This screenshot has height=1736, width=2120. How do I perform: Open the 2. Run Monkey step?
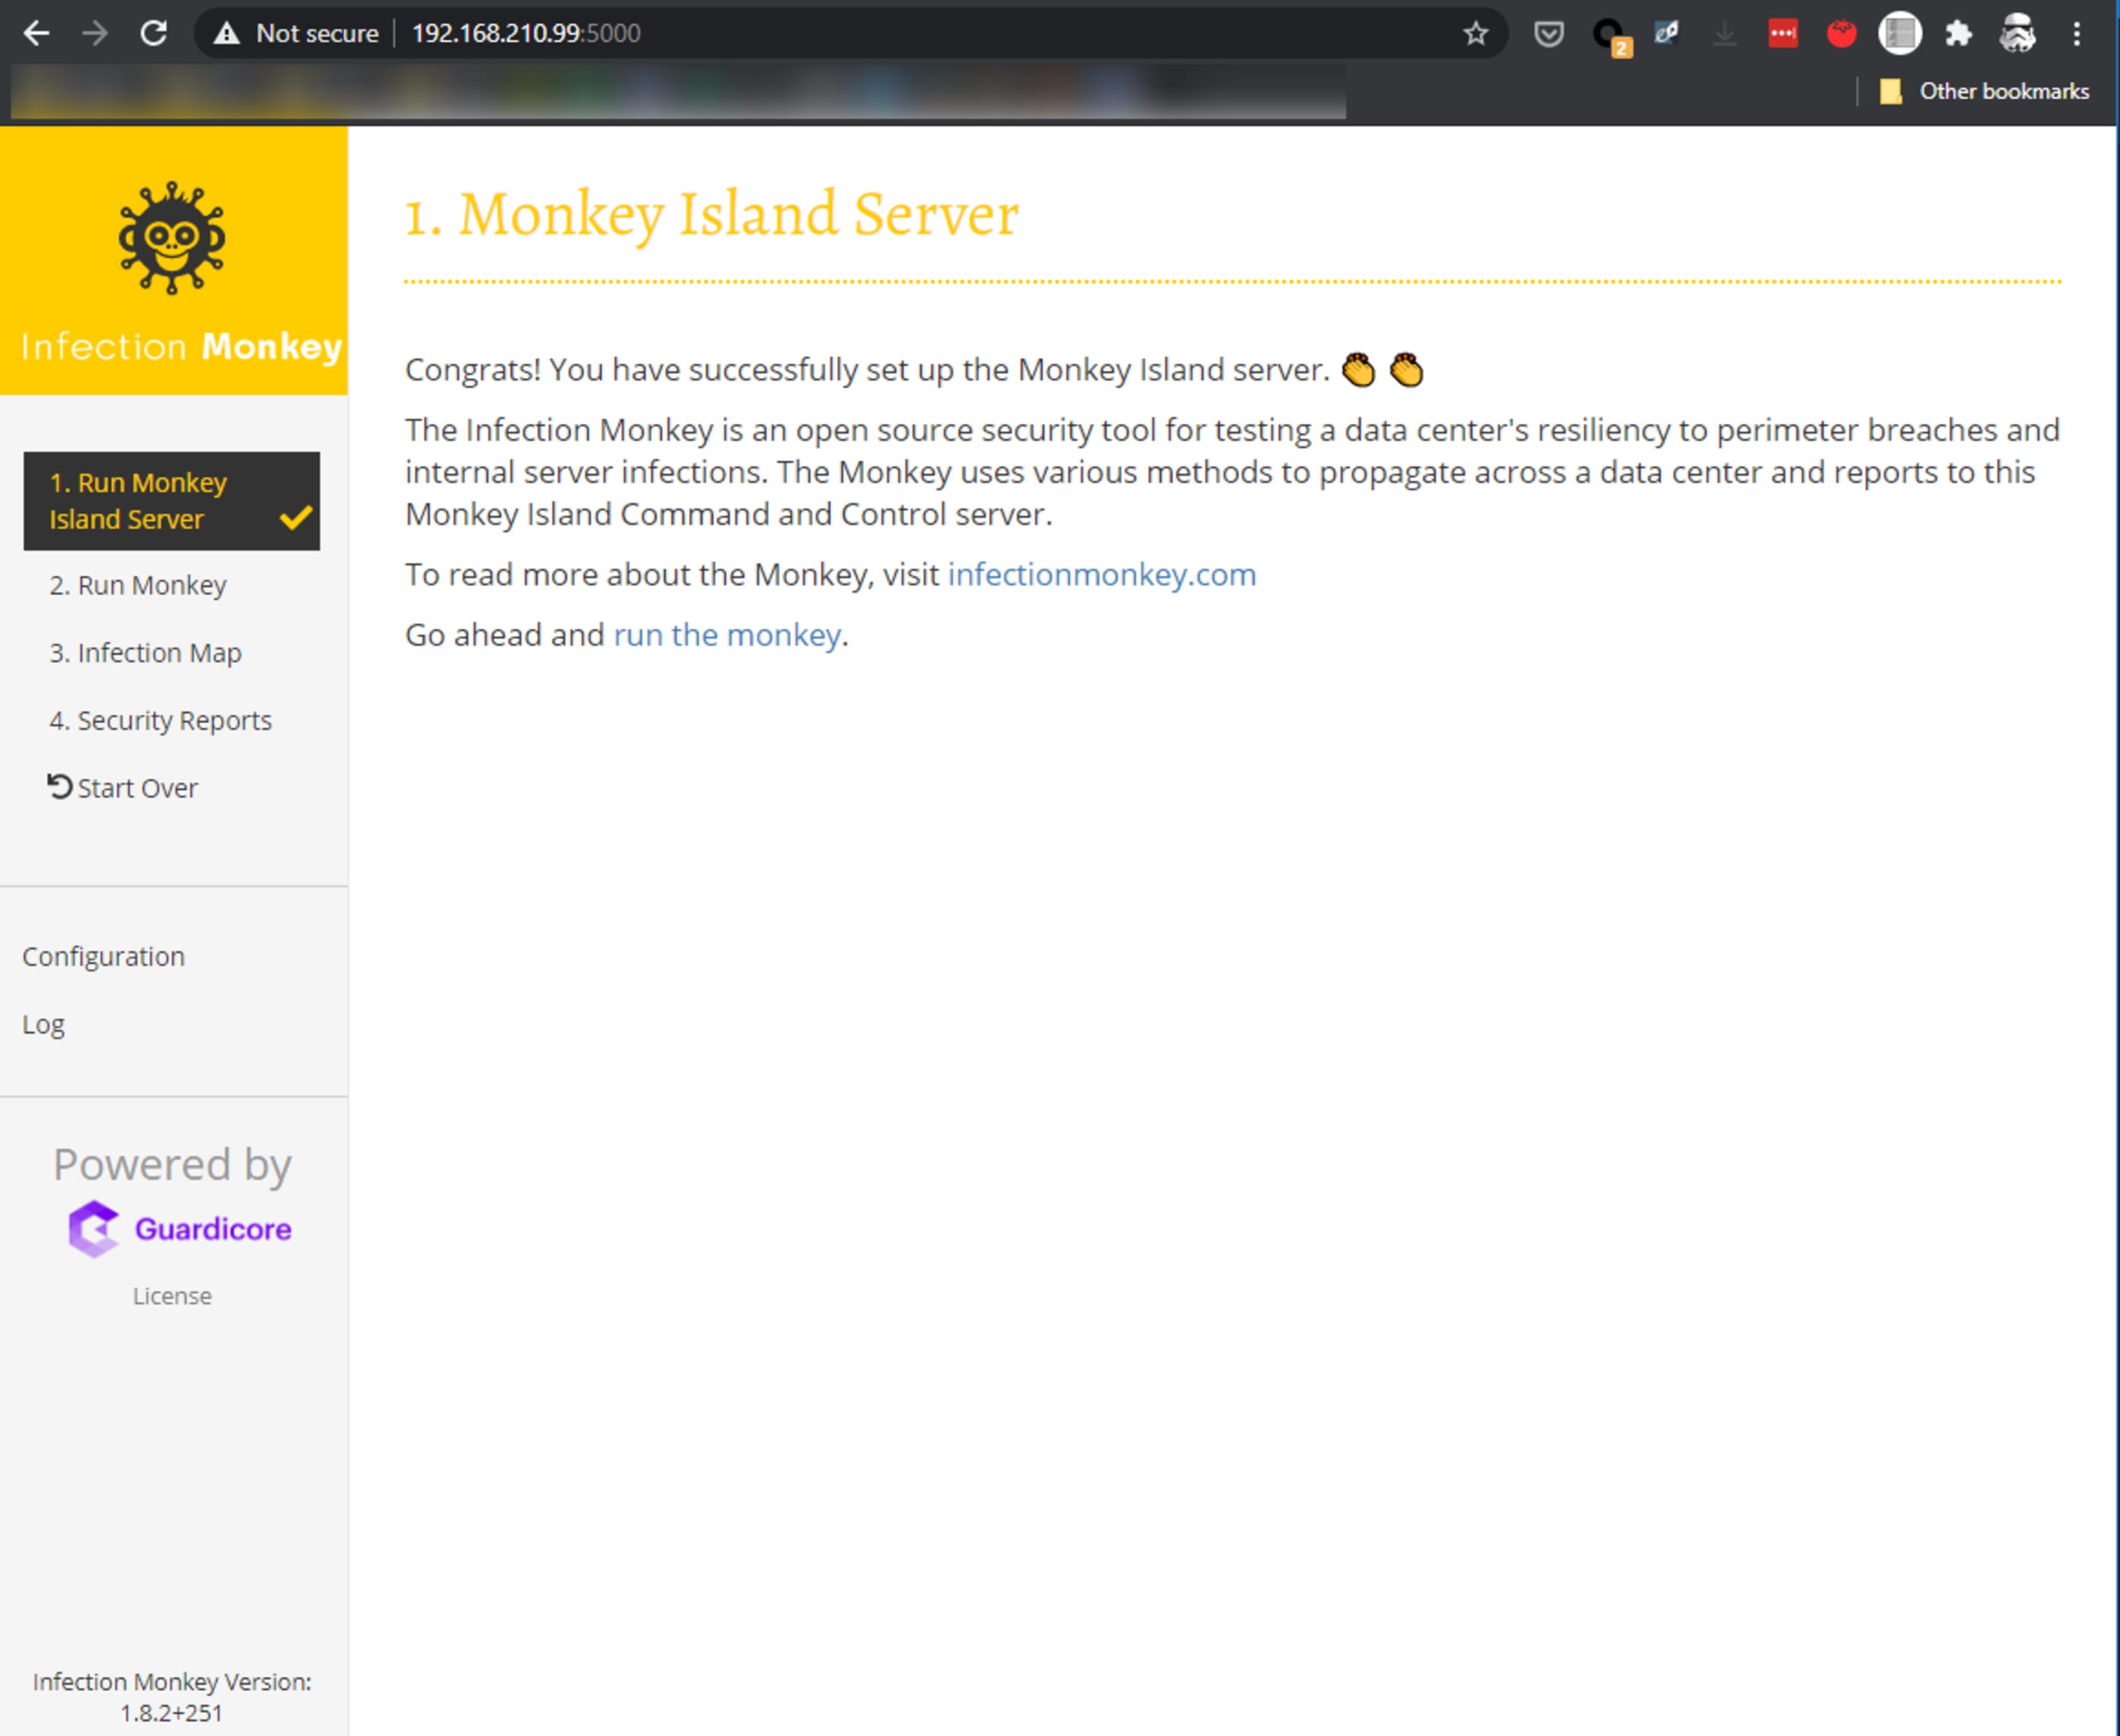click(x=138, y=585)
